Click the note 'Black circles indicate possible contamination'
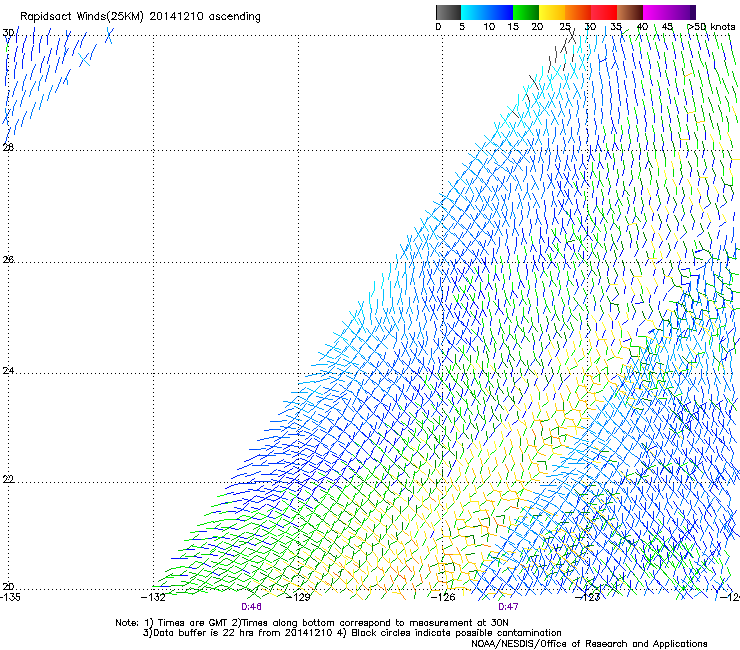The image size is (740, 650). pyautogui.click(x=456, y=633)
